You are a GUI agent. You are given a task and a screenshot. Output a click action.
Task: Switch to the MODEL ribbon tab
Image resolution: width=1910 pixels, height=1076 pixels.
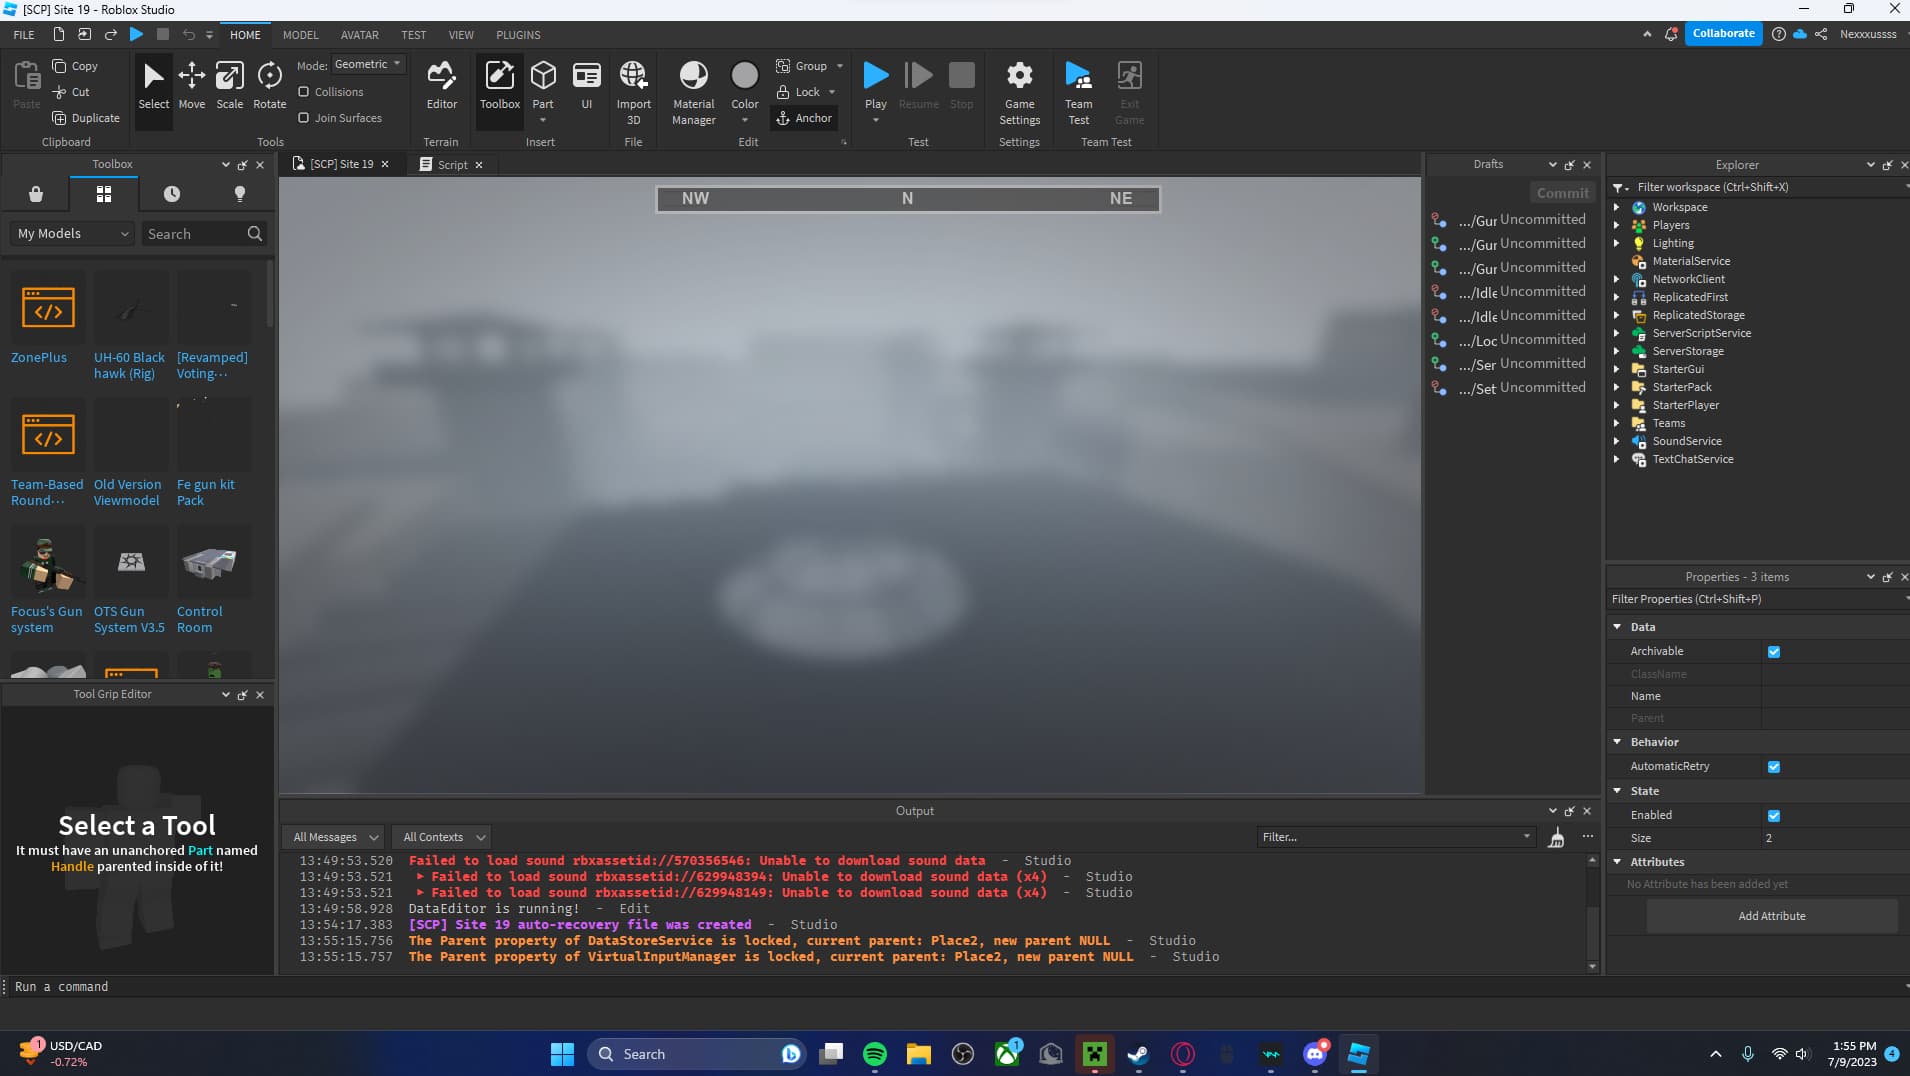pyautogui.click(x=300, y=35)
